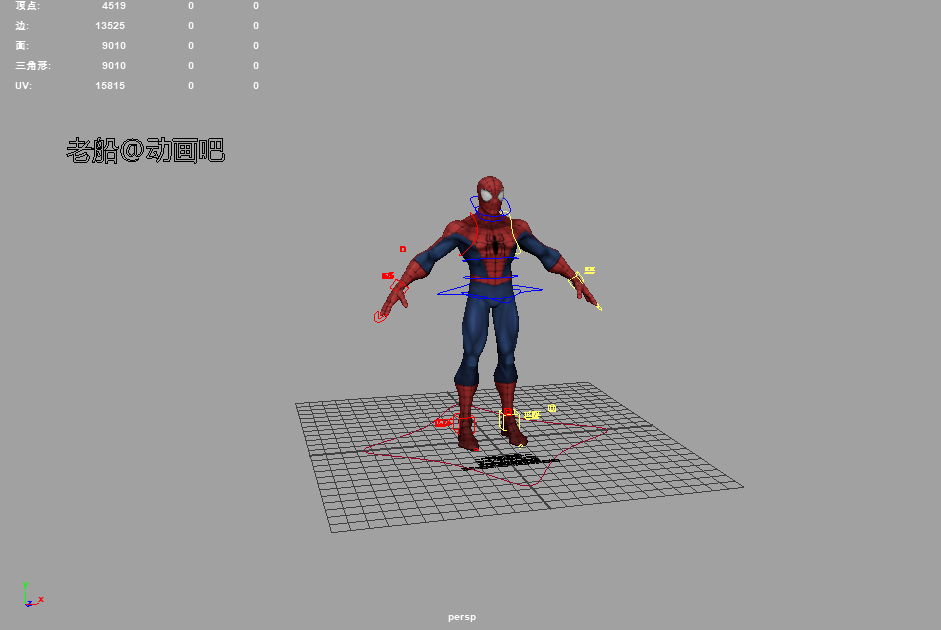
Task: Click the persp camera name label
Action: point(462,617)
